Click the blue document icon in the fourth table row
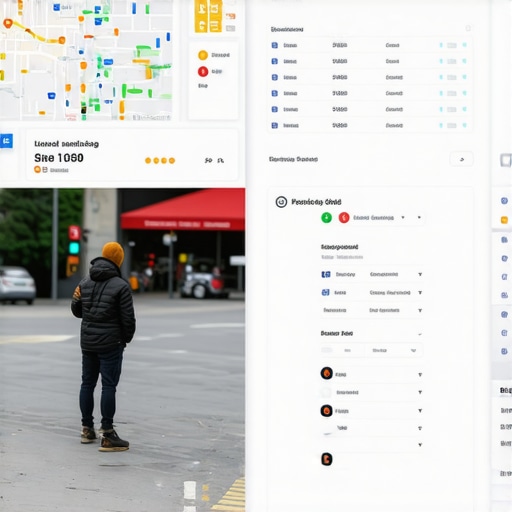The image size is (512, 512). point(275,93)
